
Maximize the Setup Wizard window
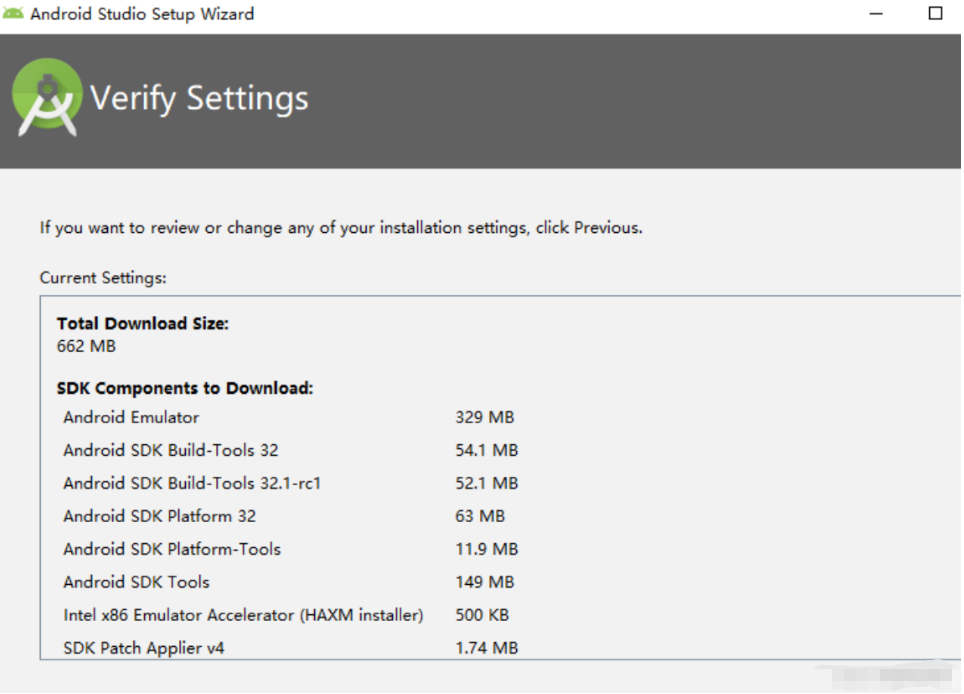(936, 14)
